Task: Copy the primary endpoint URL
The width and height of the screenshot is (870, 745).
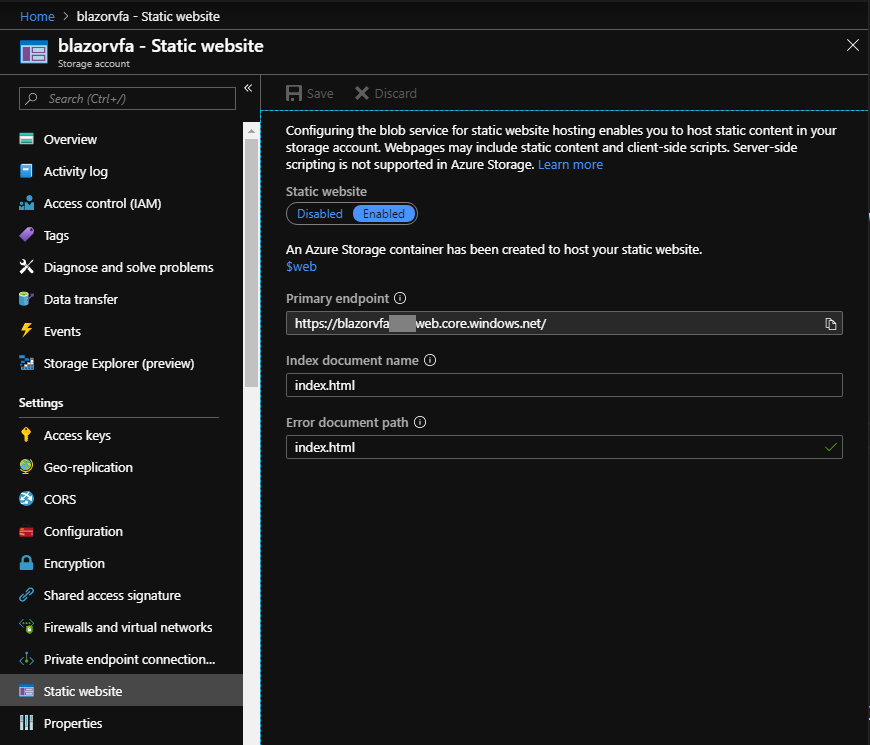Action: click(x=830, y=323)
